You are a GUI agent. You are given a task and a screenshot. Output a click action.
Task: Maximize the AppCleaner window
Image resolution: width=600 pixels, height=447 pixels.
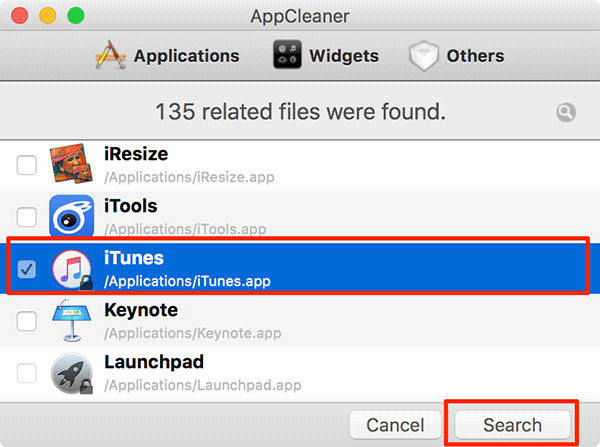click(76, 16)
